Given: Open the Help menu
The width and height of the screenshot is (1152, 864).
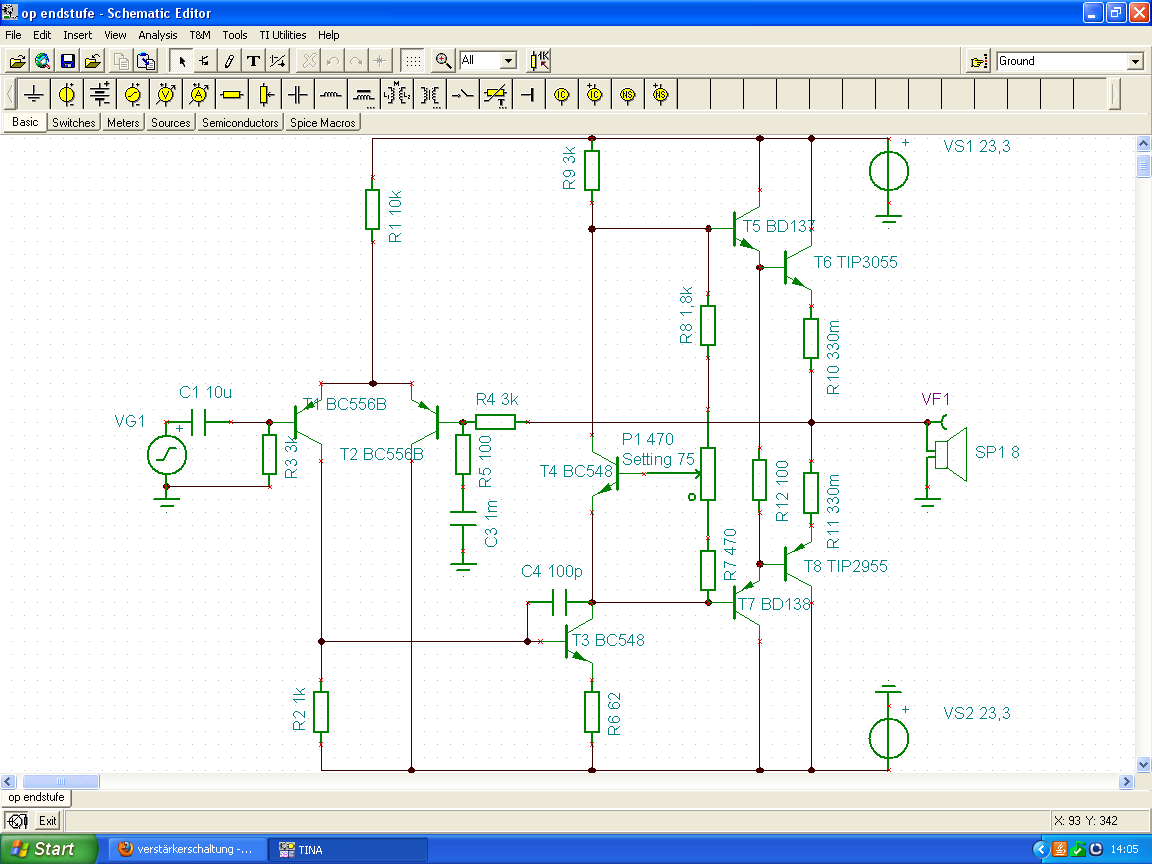Looking at the screenshot, I should [328, 35].
